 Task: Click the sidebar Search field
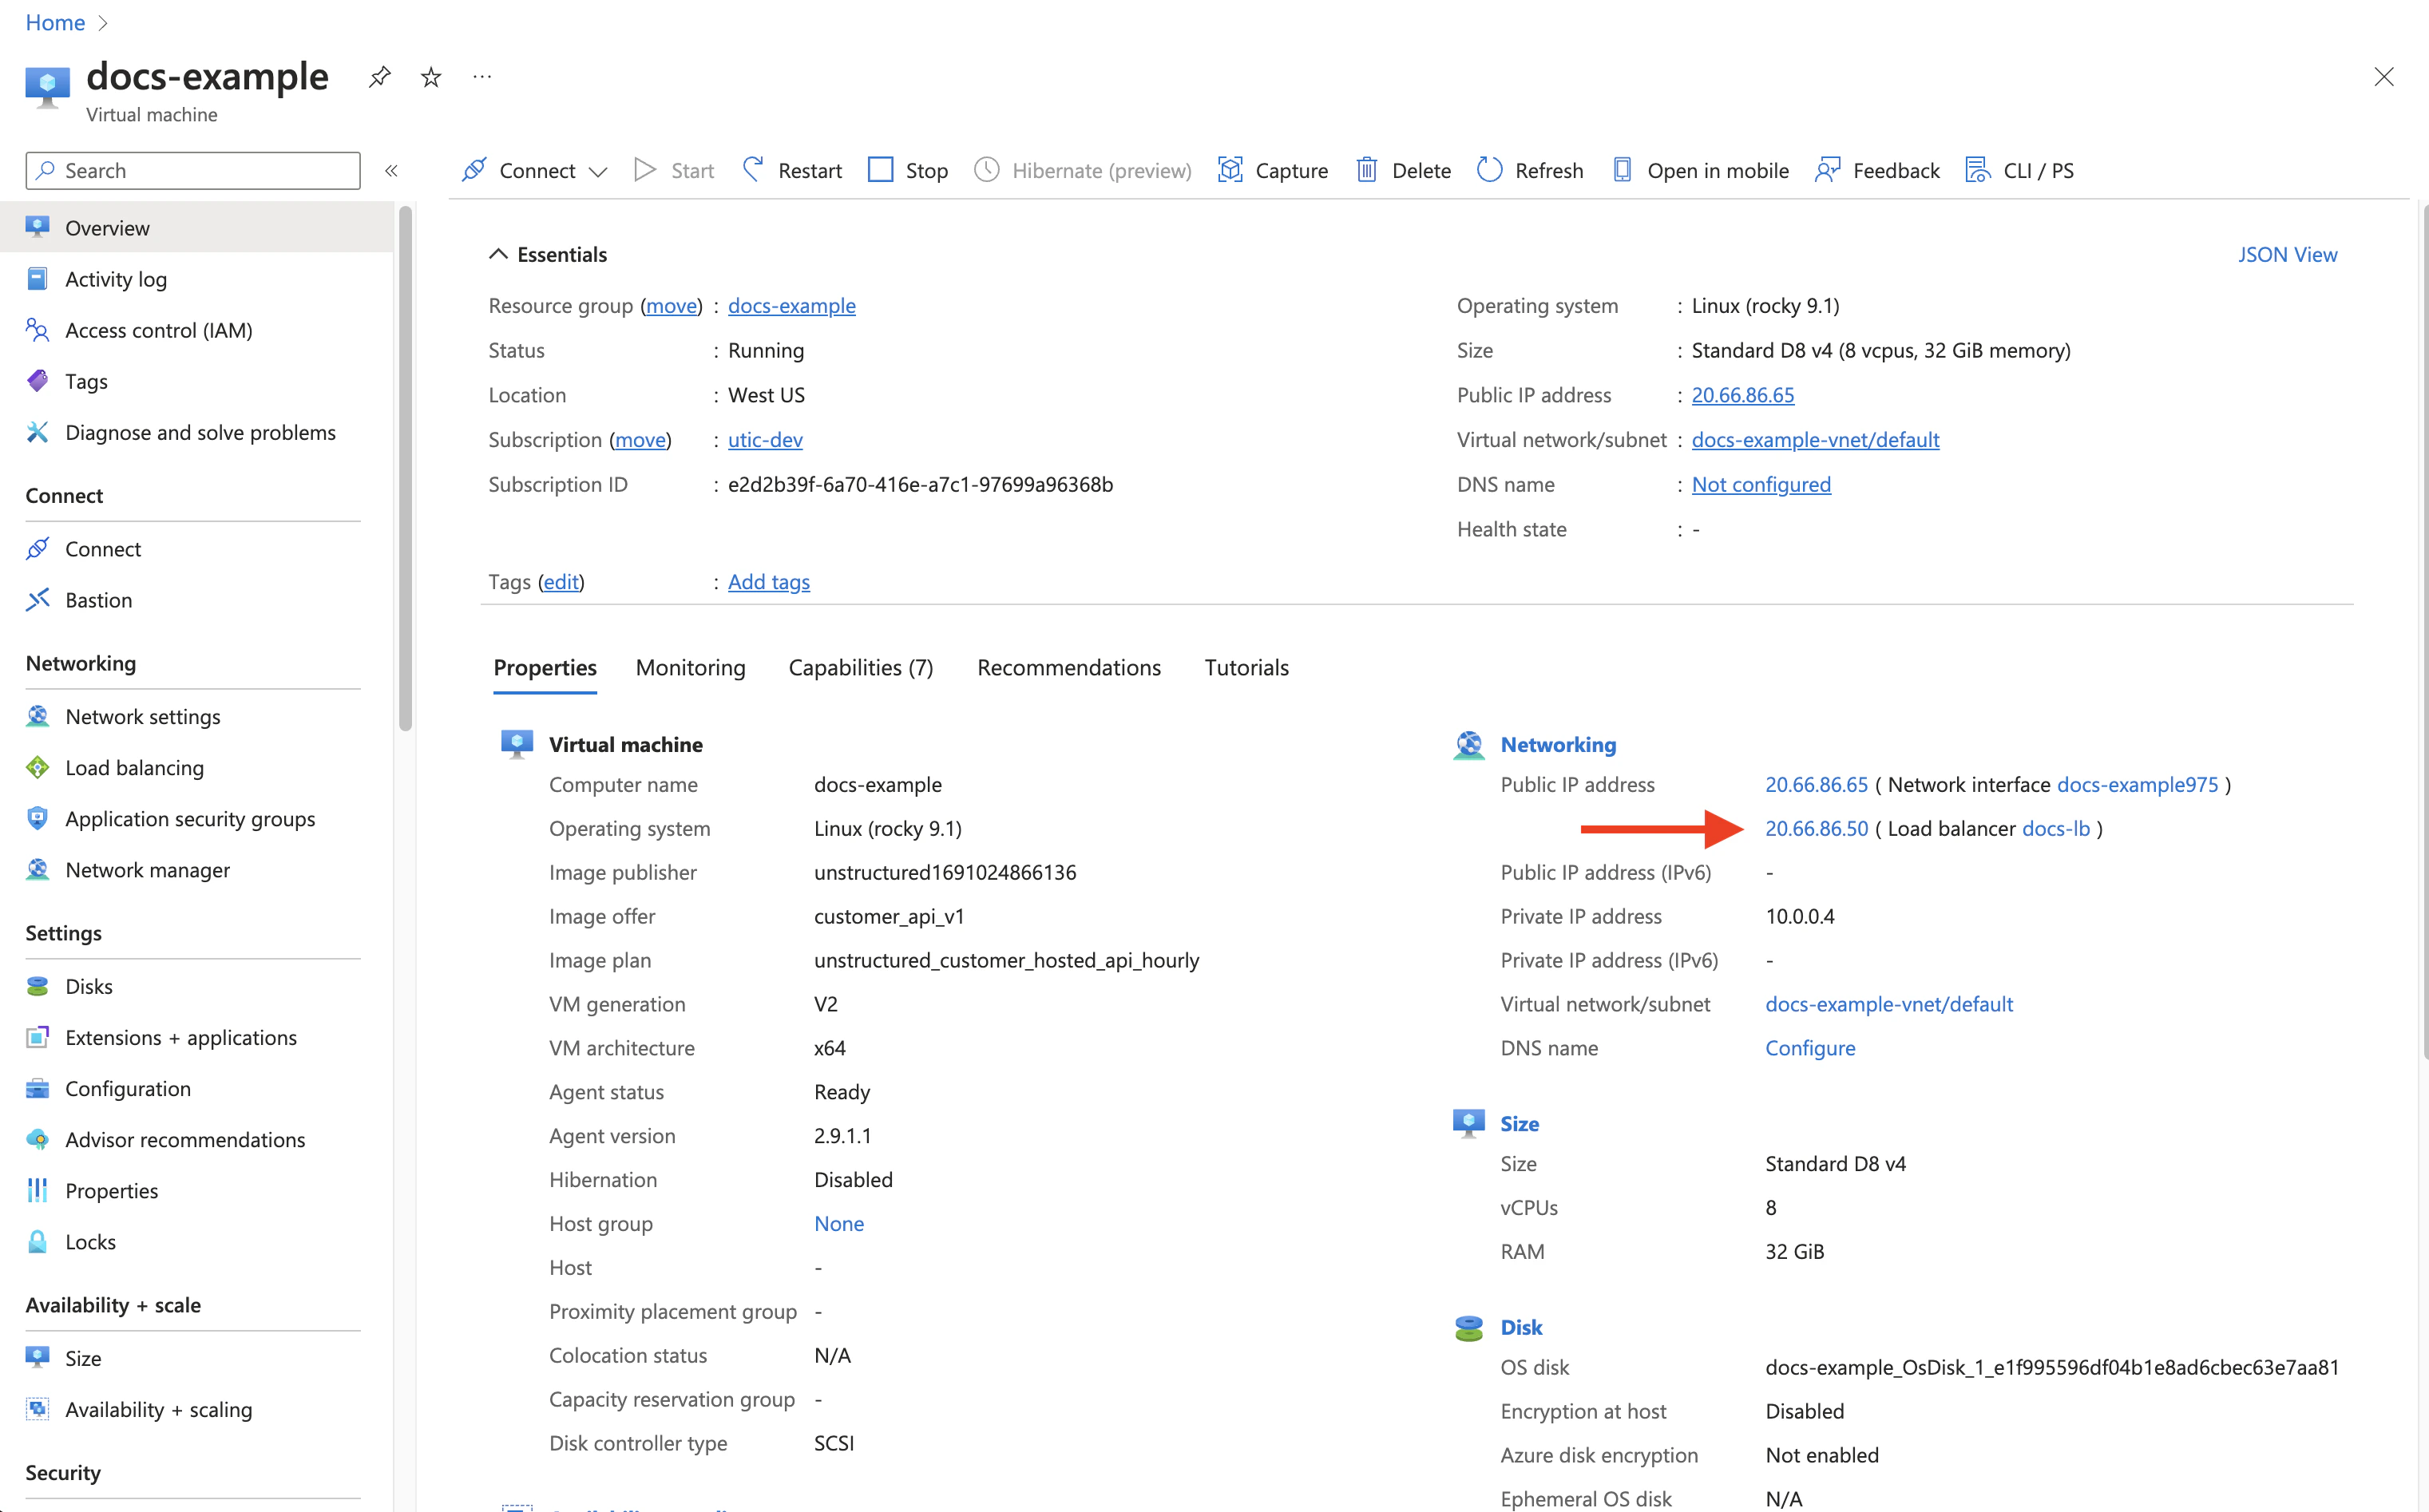193,171
